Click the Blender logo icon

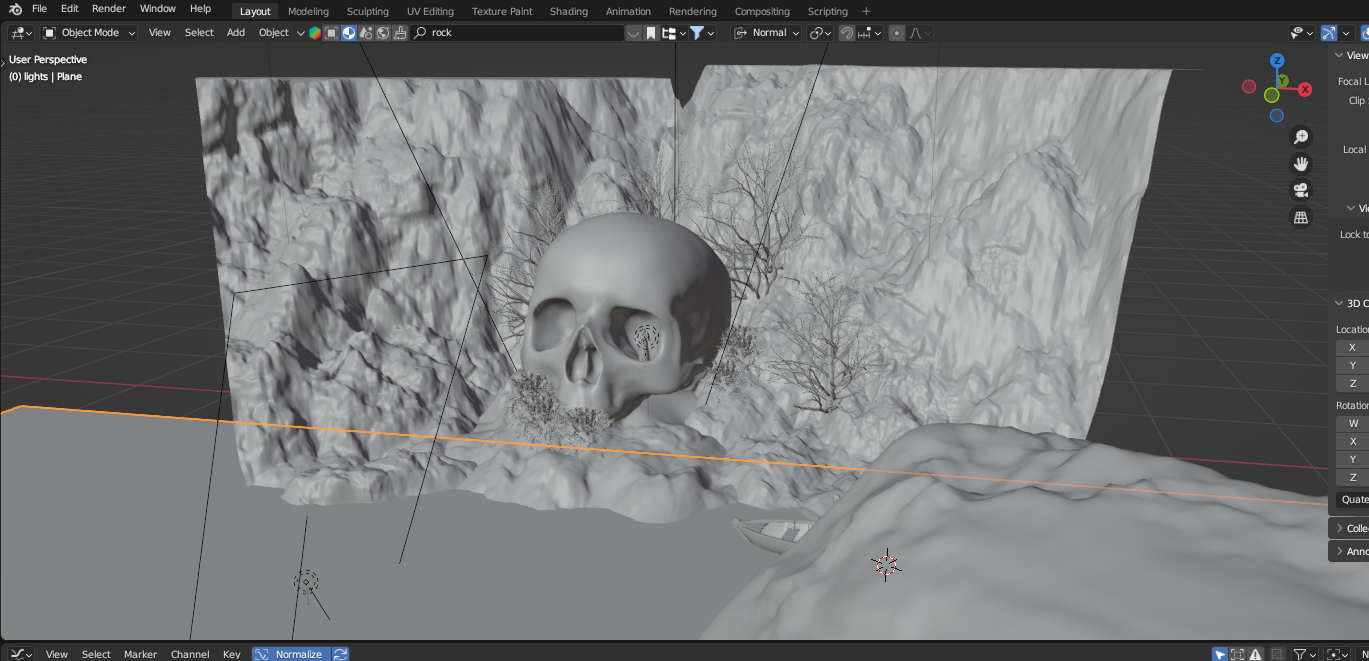pyautogui.click(x=15, y=9)
